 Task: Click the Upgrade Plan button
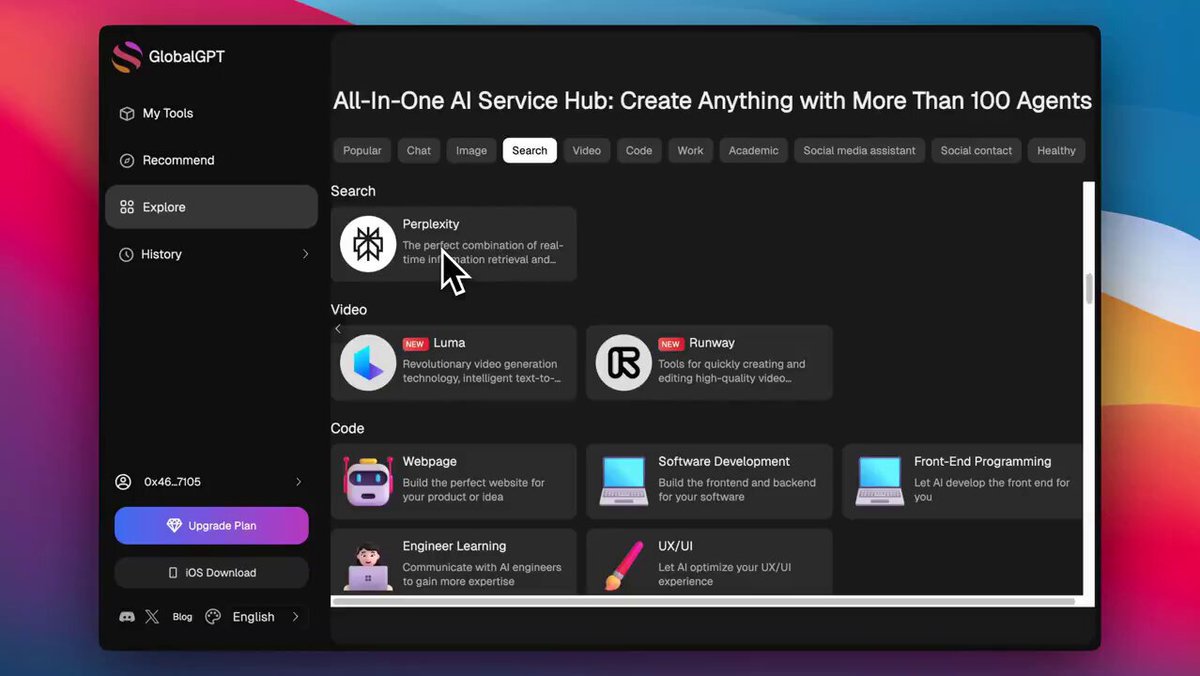(212, 526)
